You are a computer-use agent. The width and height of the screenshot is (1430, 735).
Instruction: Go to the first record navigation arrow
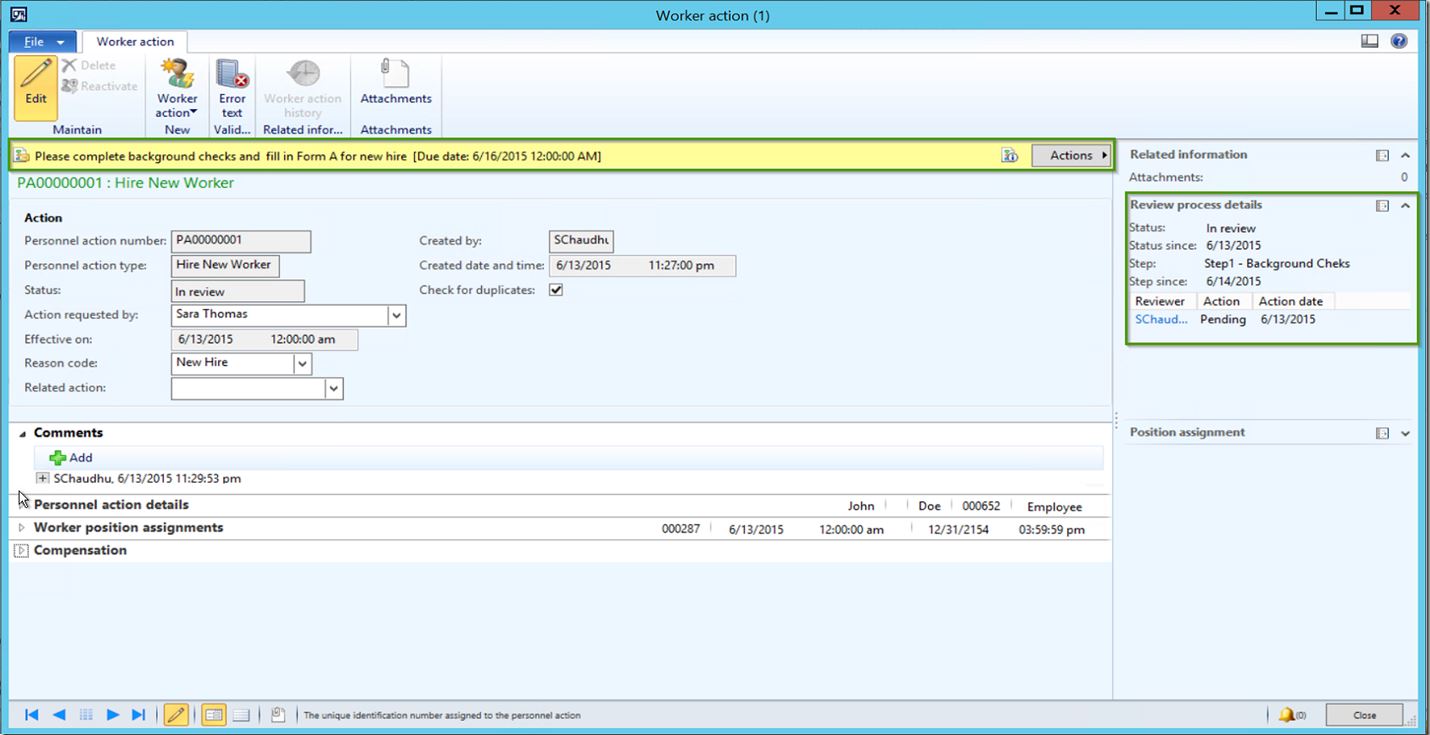point(32,715)
